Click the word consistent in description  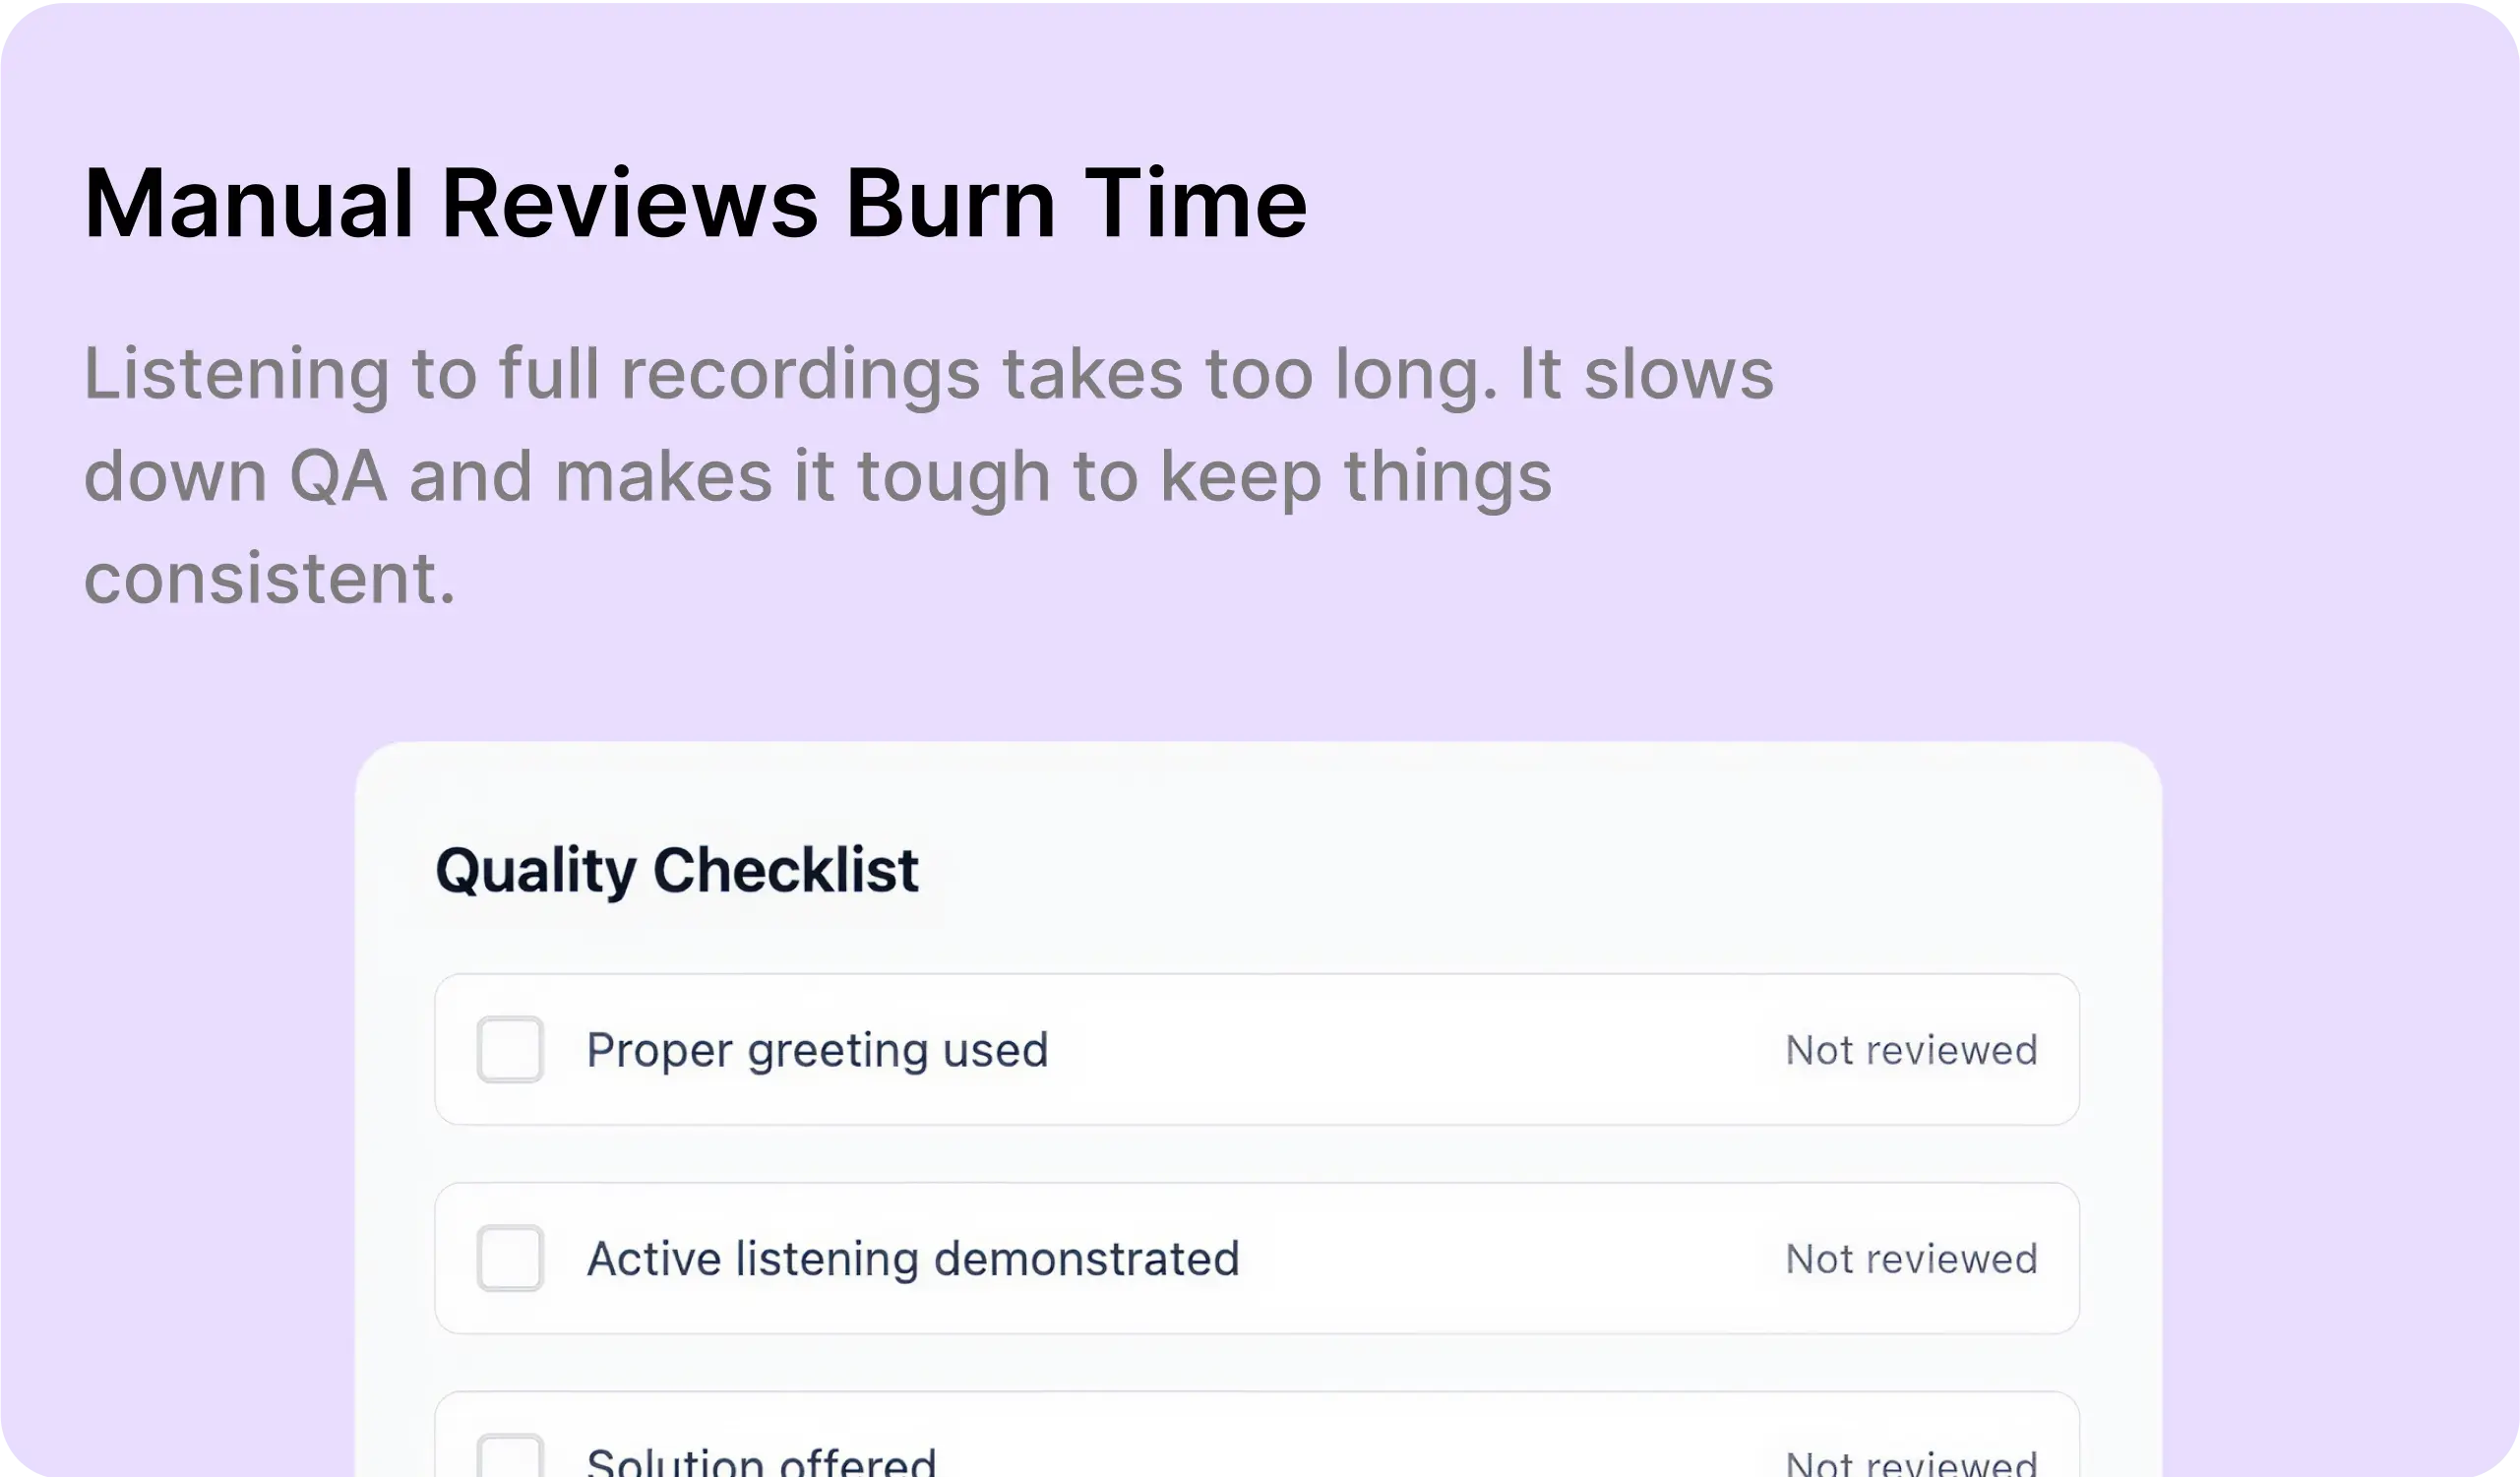point(269,579)
